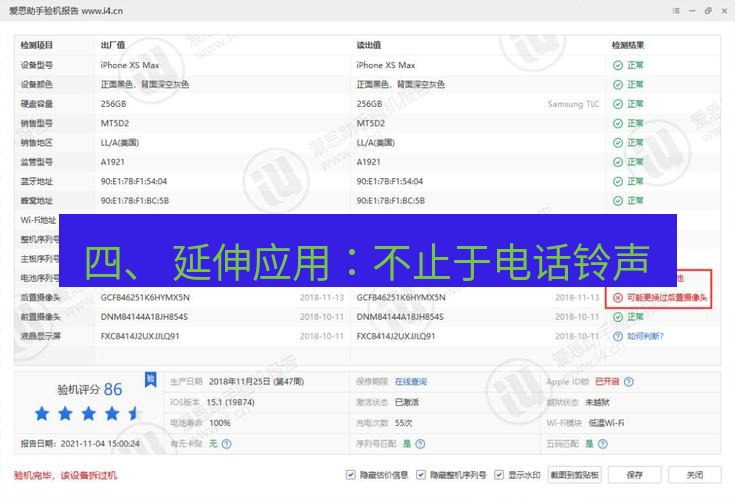The image size is (735, 500).
Task: Click green check icon in 硬盘容量 row
Action: click(x=618, y=104)
